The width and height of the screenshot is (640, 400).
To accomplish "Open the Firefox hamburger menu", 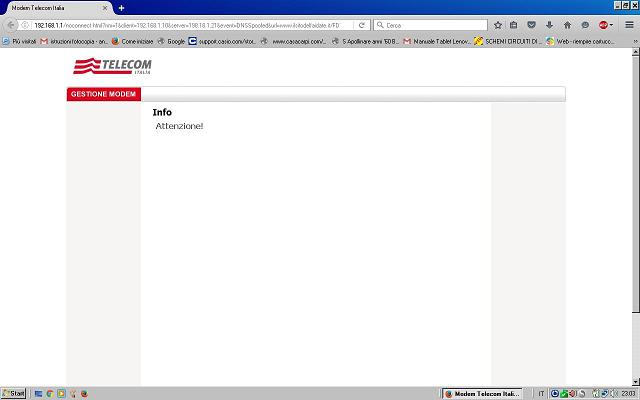I will [x=628, y=25].
